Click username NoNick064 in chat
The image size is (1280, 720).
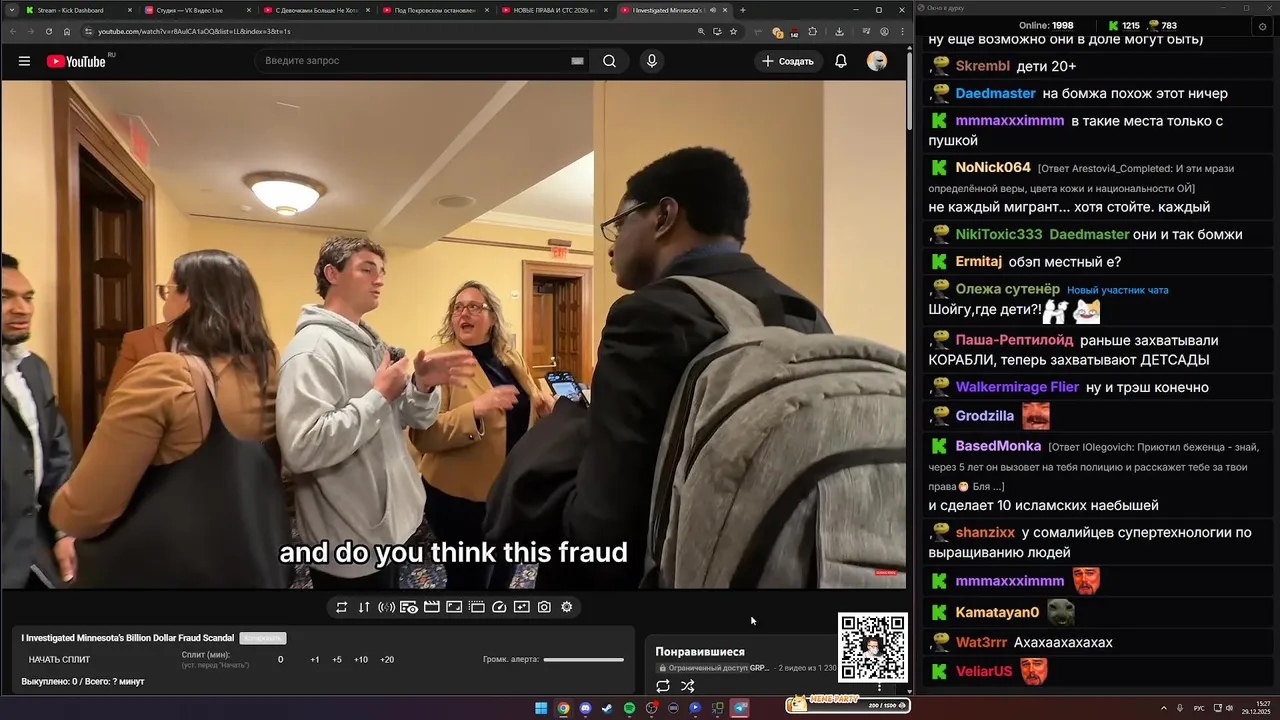coord(992,167)
